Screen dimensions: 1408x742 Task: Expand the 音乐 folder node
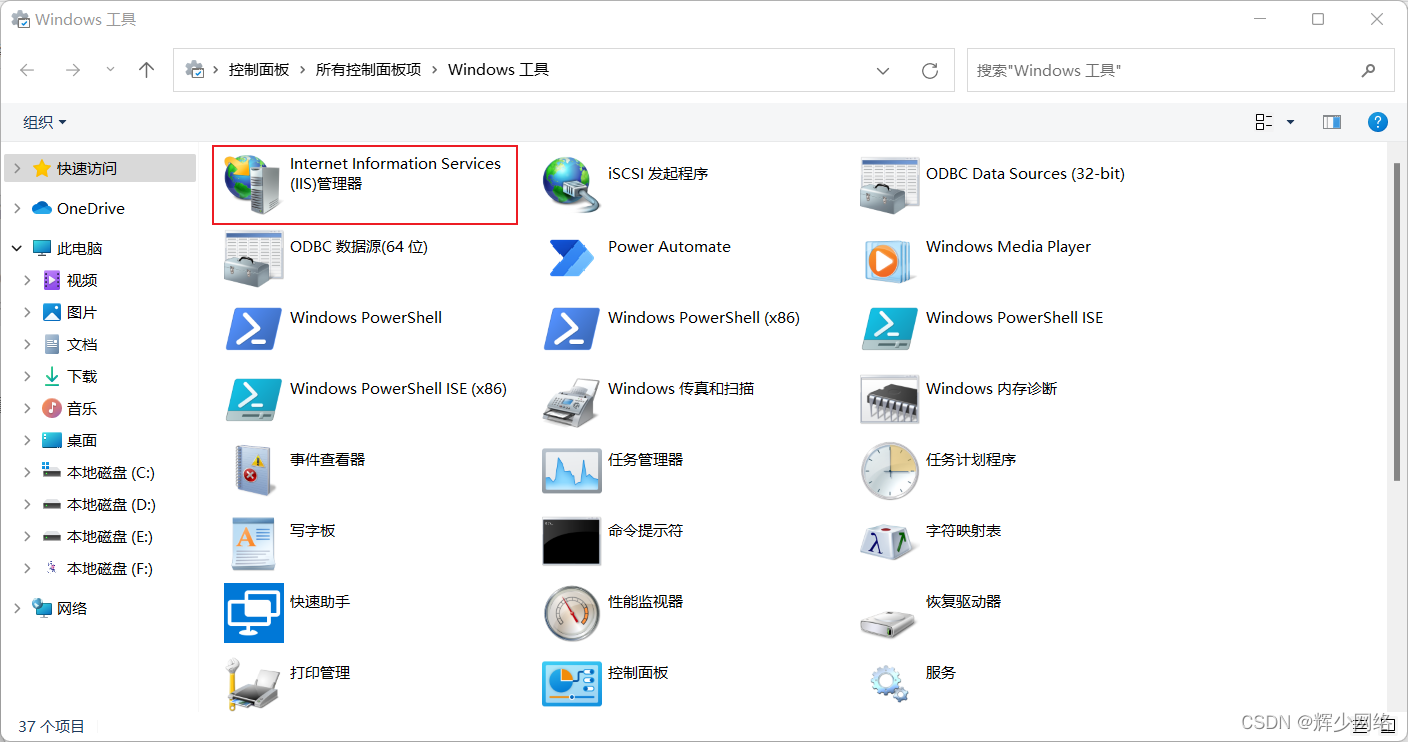28,409
